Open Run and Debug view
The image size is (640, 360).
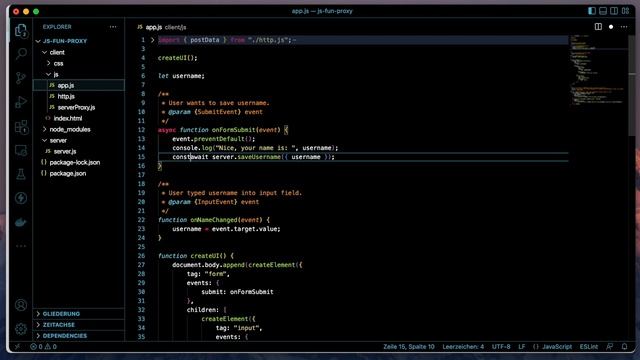click(x=21, y=102)
